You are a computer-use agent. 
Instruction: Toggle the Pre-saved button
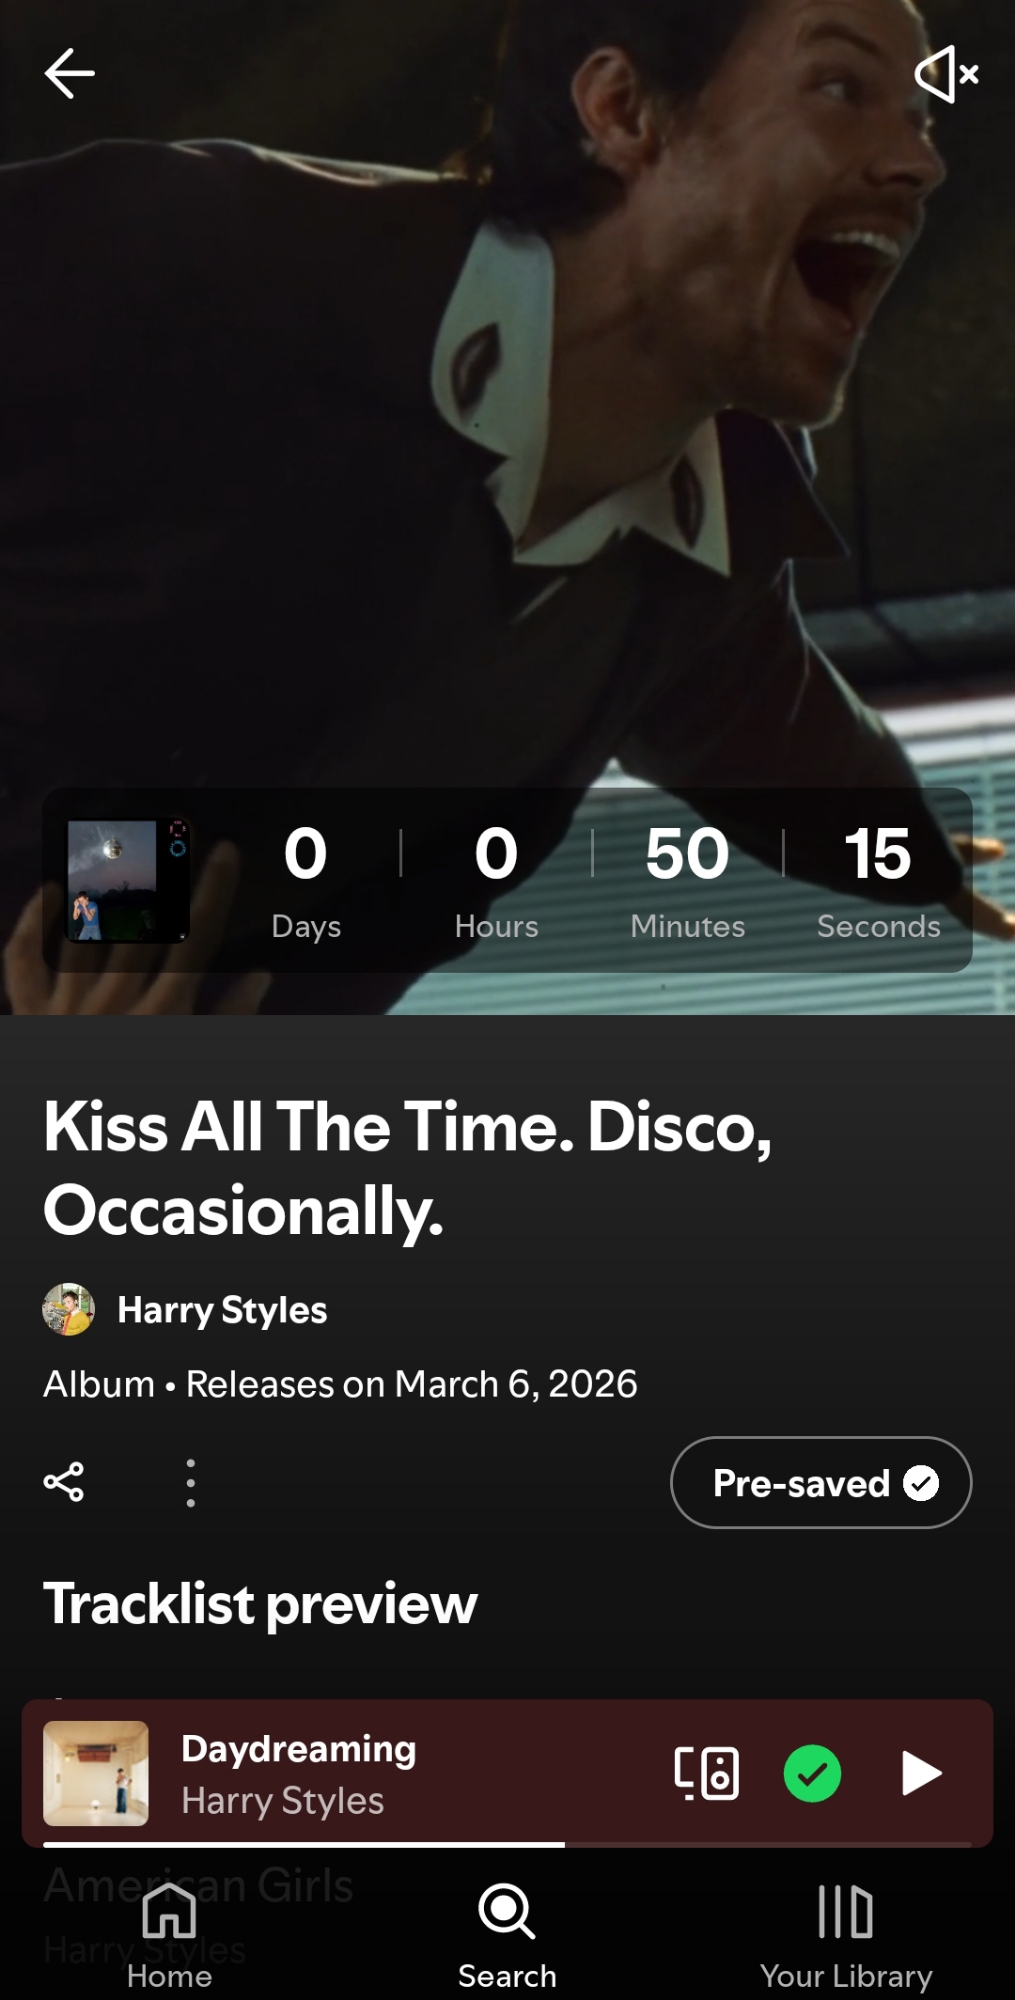pyautogui.click(x=820, y=1482)
